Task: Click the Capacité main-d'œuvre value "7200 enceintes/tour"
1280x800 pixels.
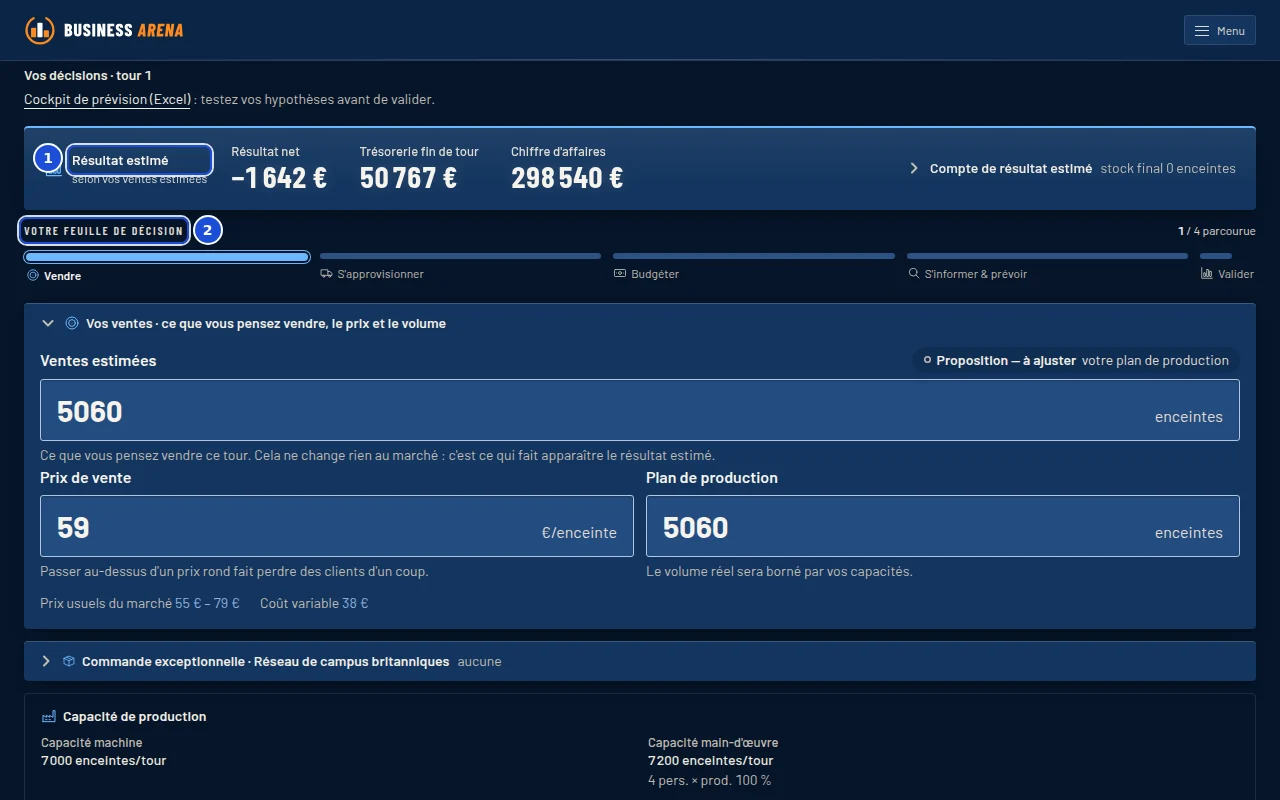Action: tap(711, 761)
